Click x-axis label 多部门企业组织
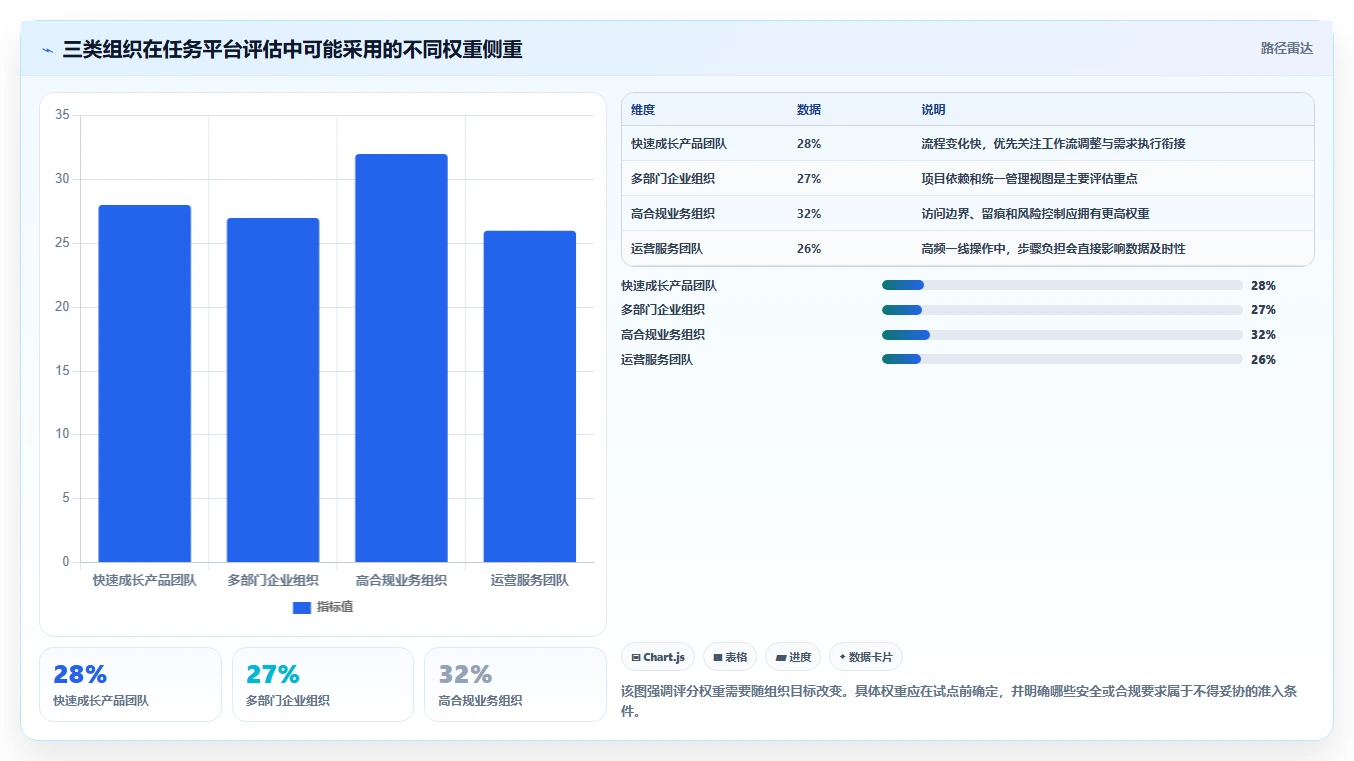Screen dimensions: 1354x761 click(273, 580)
